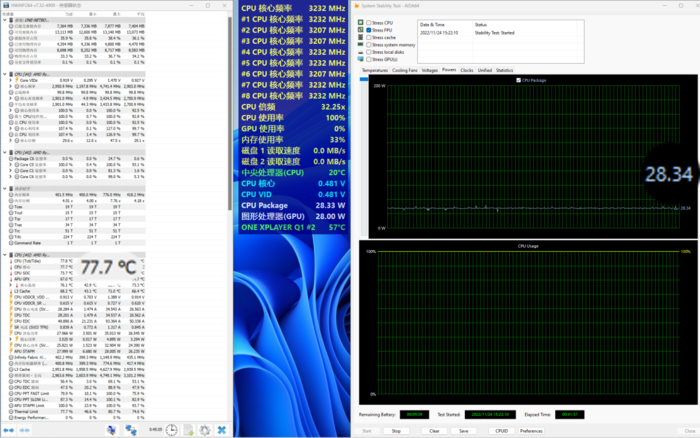The width and height of the screenshot is (700, 438).
Task: Click the clock icon in HWiNFO toolbar
Action: [x=172, y=429]
